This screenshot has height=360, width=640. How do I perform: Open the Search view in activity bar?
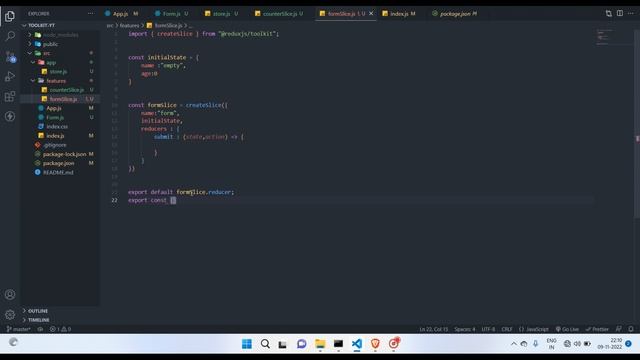tap(10, 36)
